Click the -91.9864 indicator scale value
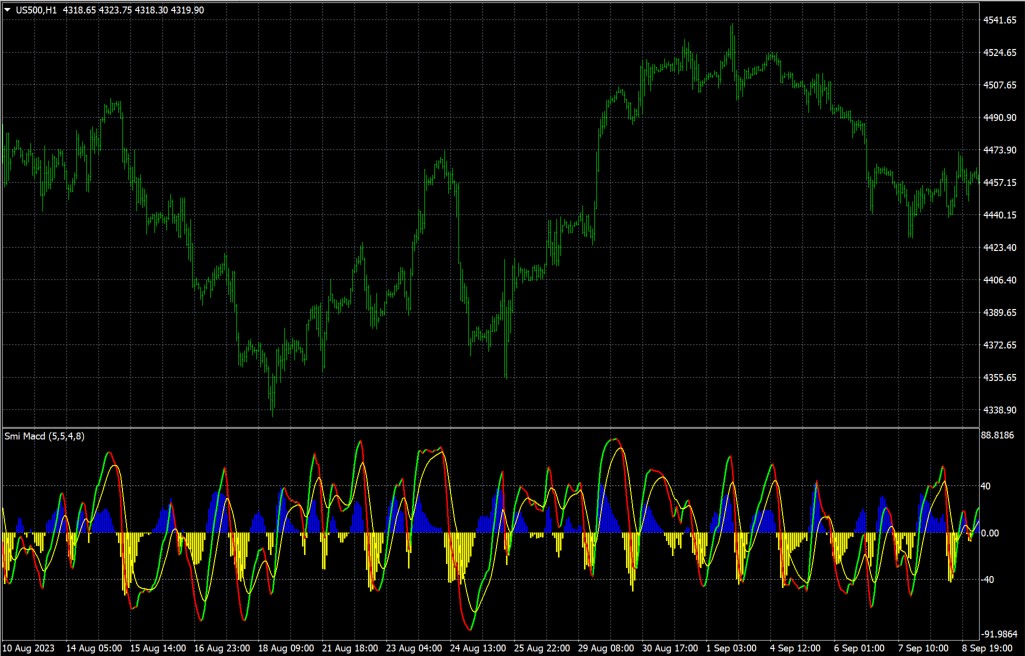The image size is (1025, 656). (x=1001, y=634)
